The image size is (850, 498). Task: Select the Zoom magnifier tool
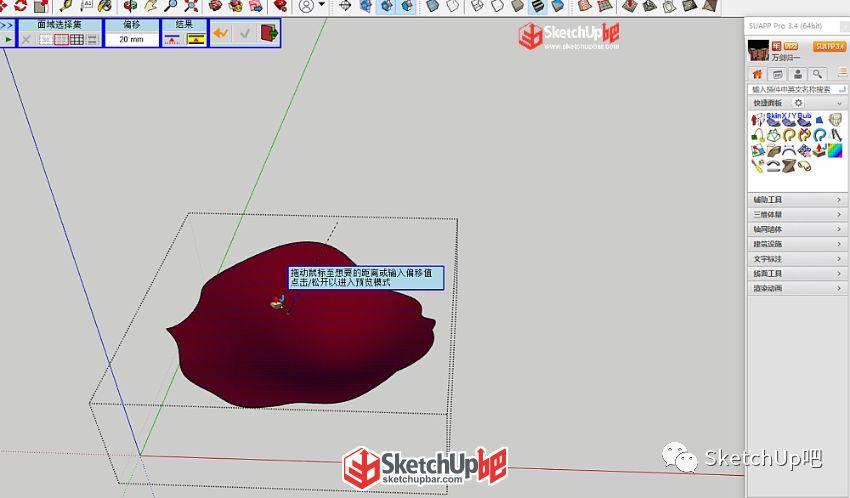coord(171,5)
